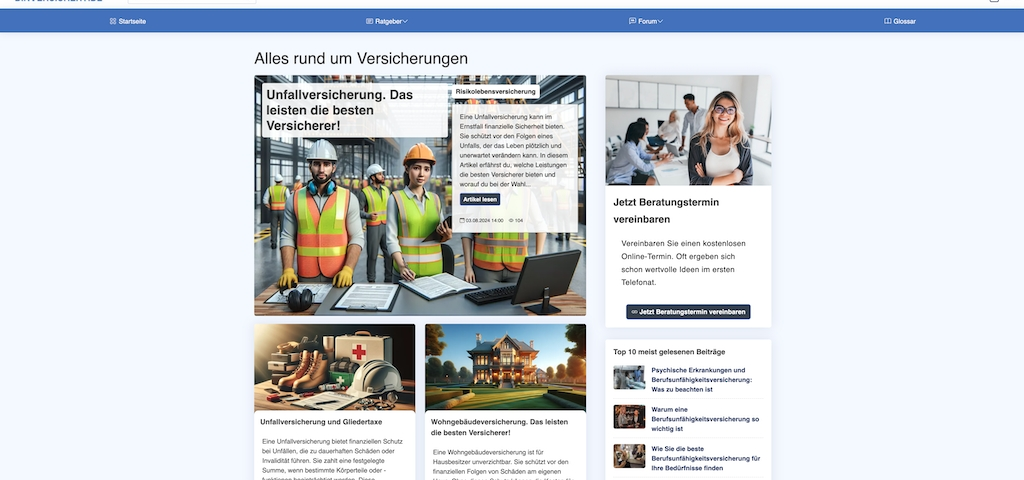Click the thumbnail beside Wie Sie die beste
The image size is (1024, 480).
[x=629, y=456]
